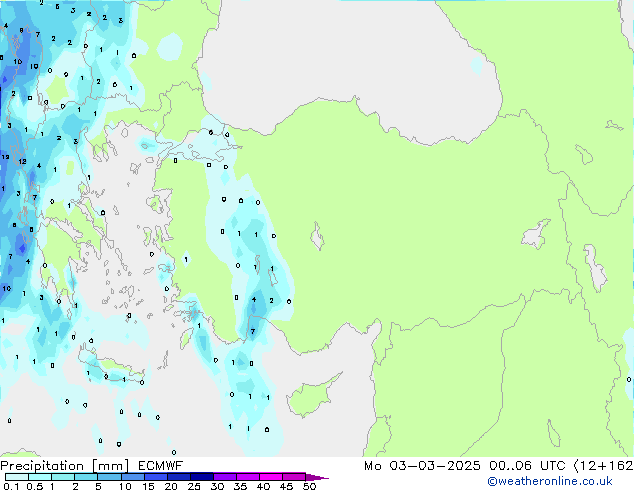The image size is (634, 490).
Task: Click the Crete island on the map
Action: pos(111,368)
